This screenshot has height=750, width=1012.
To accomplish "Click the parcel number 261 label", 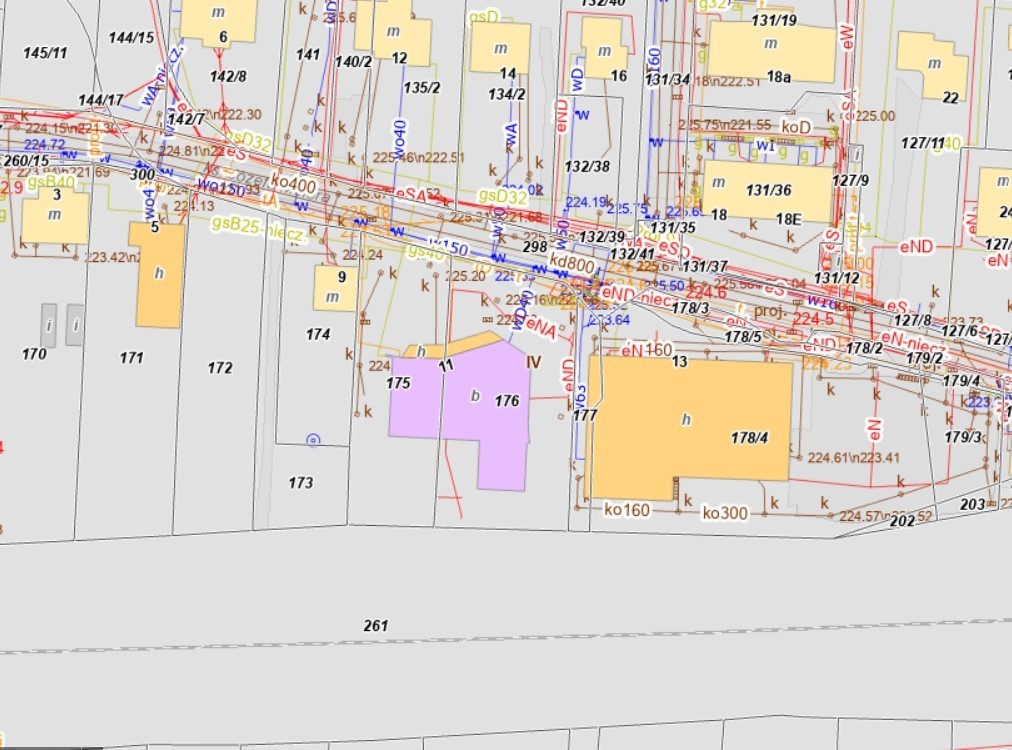I will click(375, 626).
